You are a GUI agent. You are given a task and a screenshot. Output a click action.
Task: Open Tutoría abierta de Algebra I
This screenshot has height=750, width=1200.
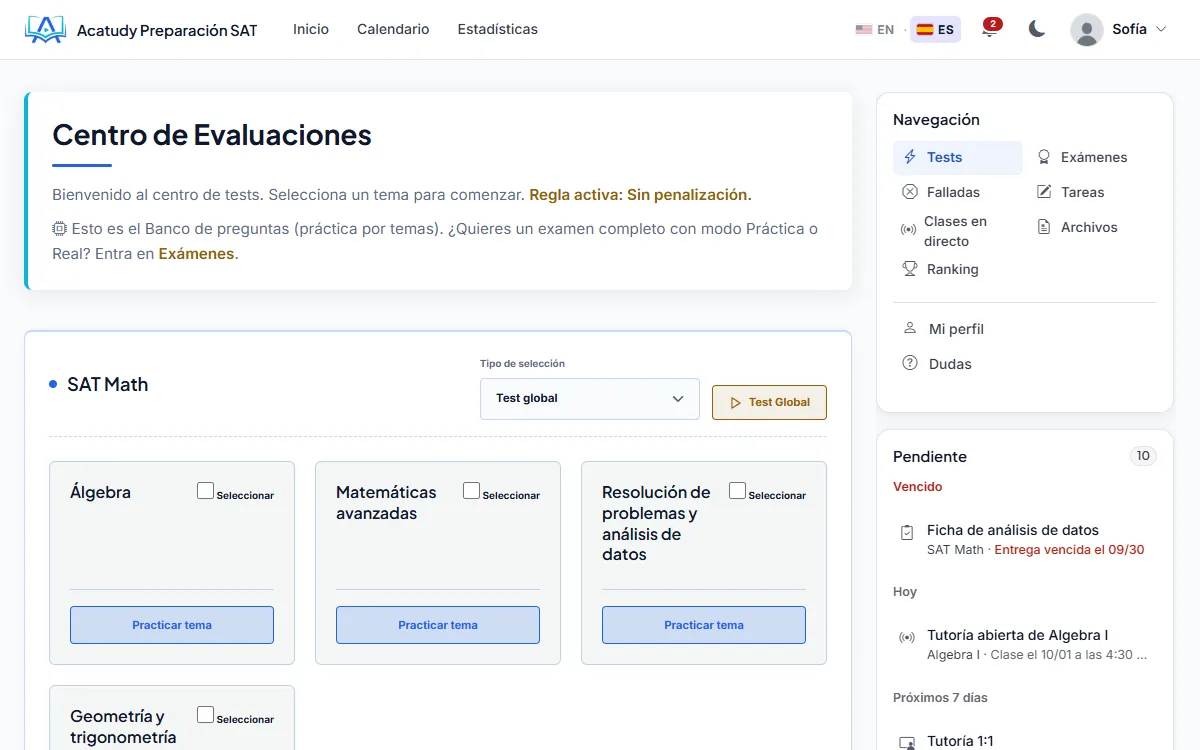pyautogui.click(x=1025, y=645)
